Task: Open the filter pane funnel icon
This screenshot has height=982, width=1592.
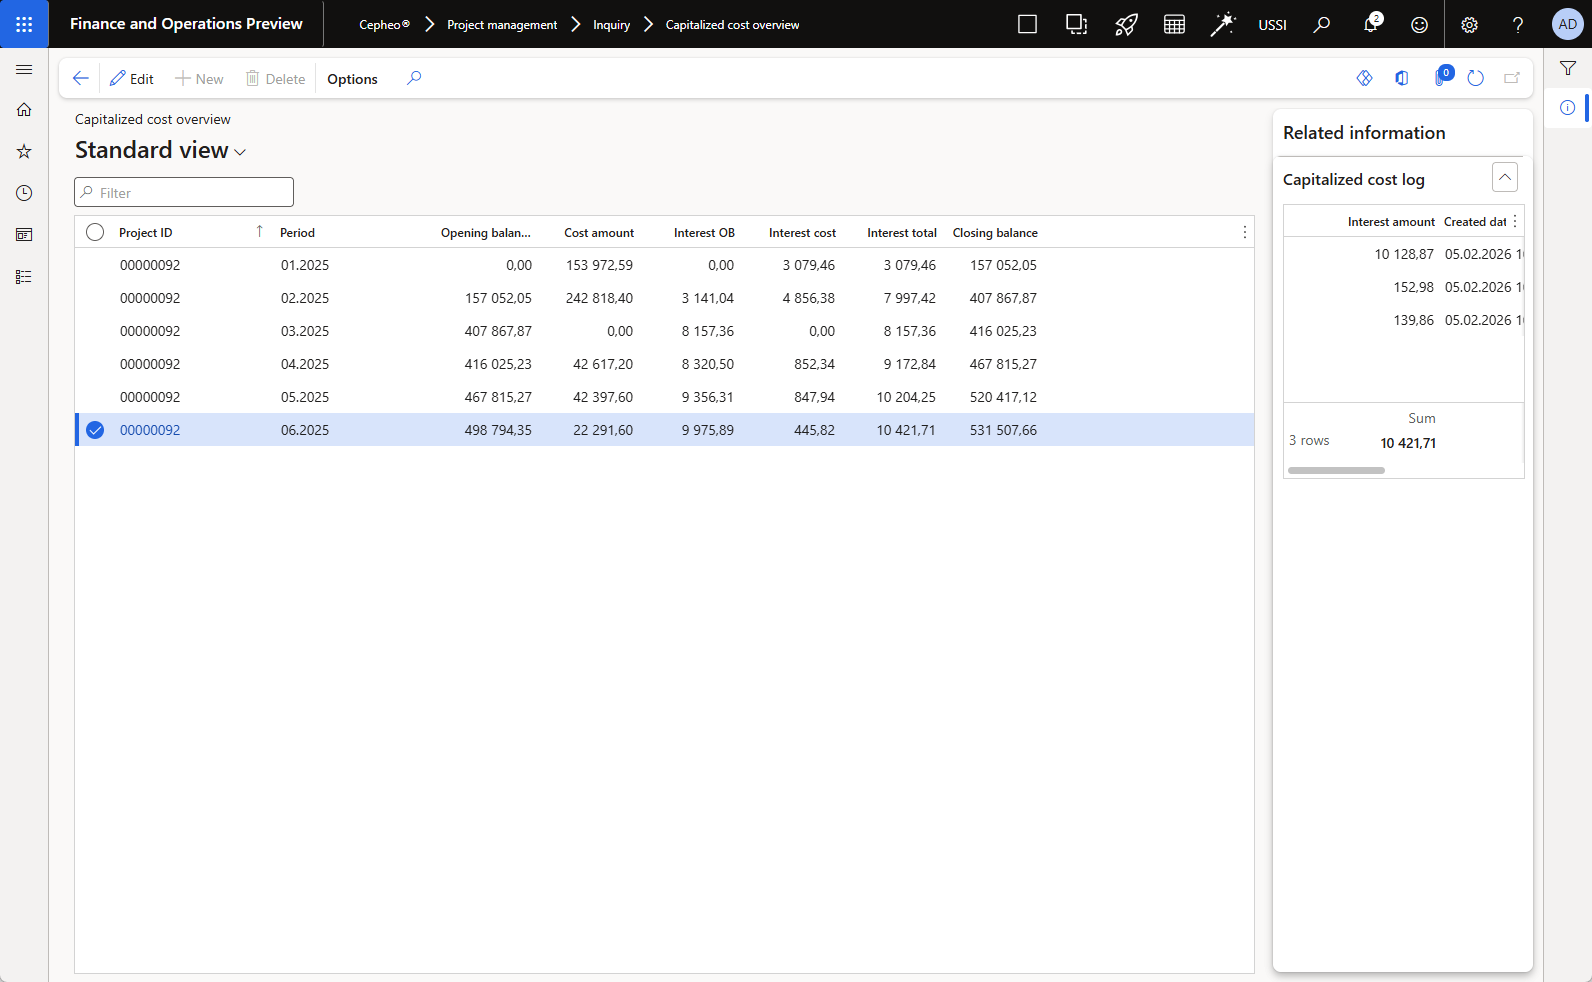Action: pos(1567,68)
